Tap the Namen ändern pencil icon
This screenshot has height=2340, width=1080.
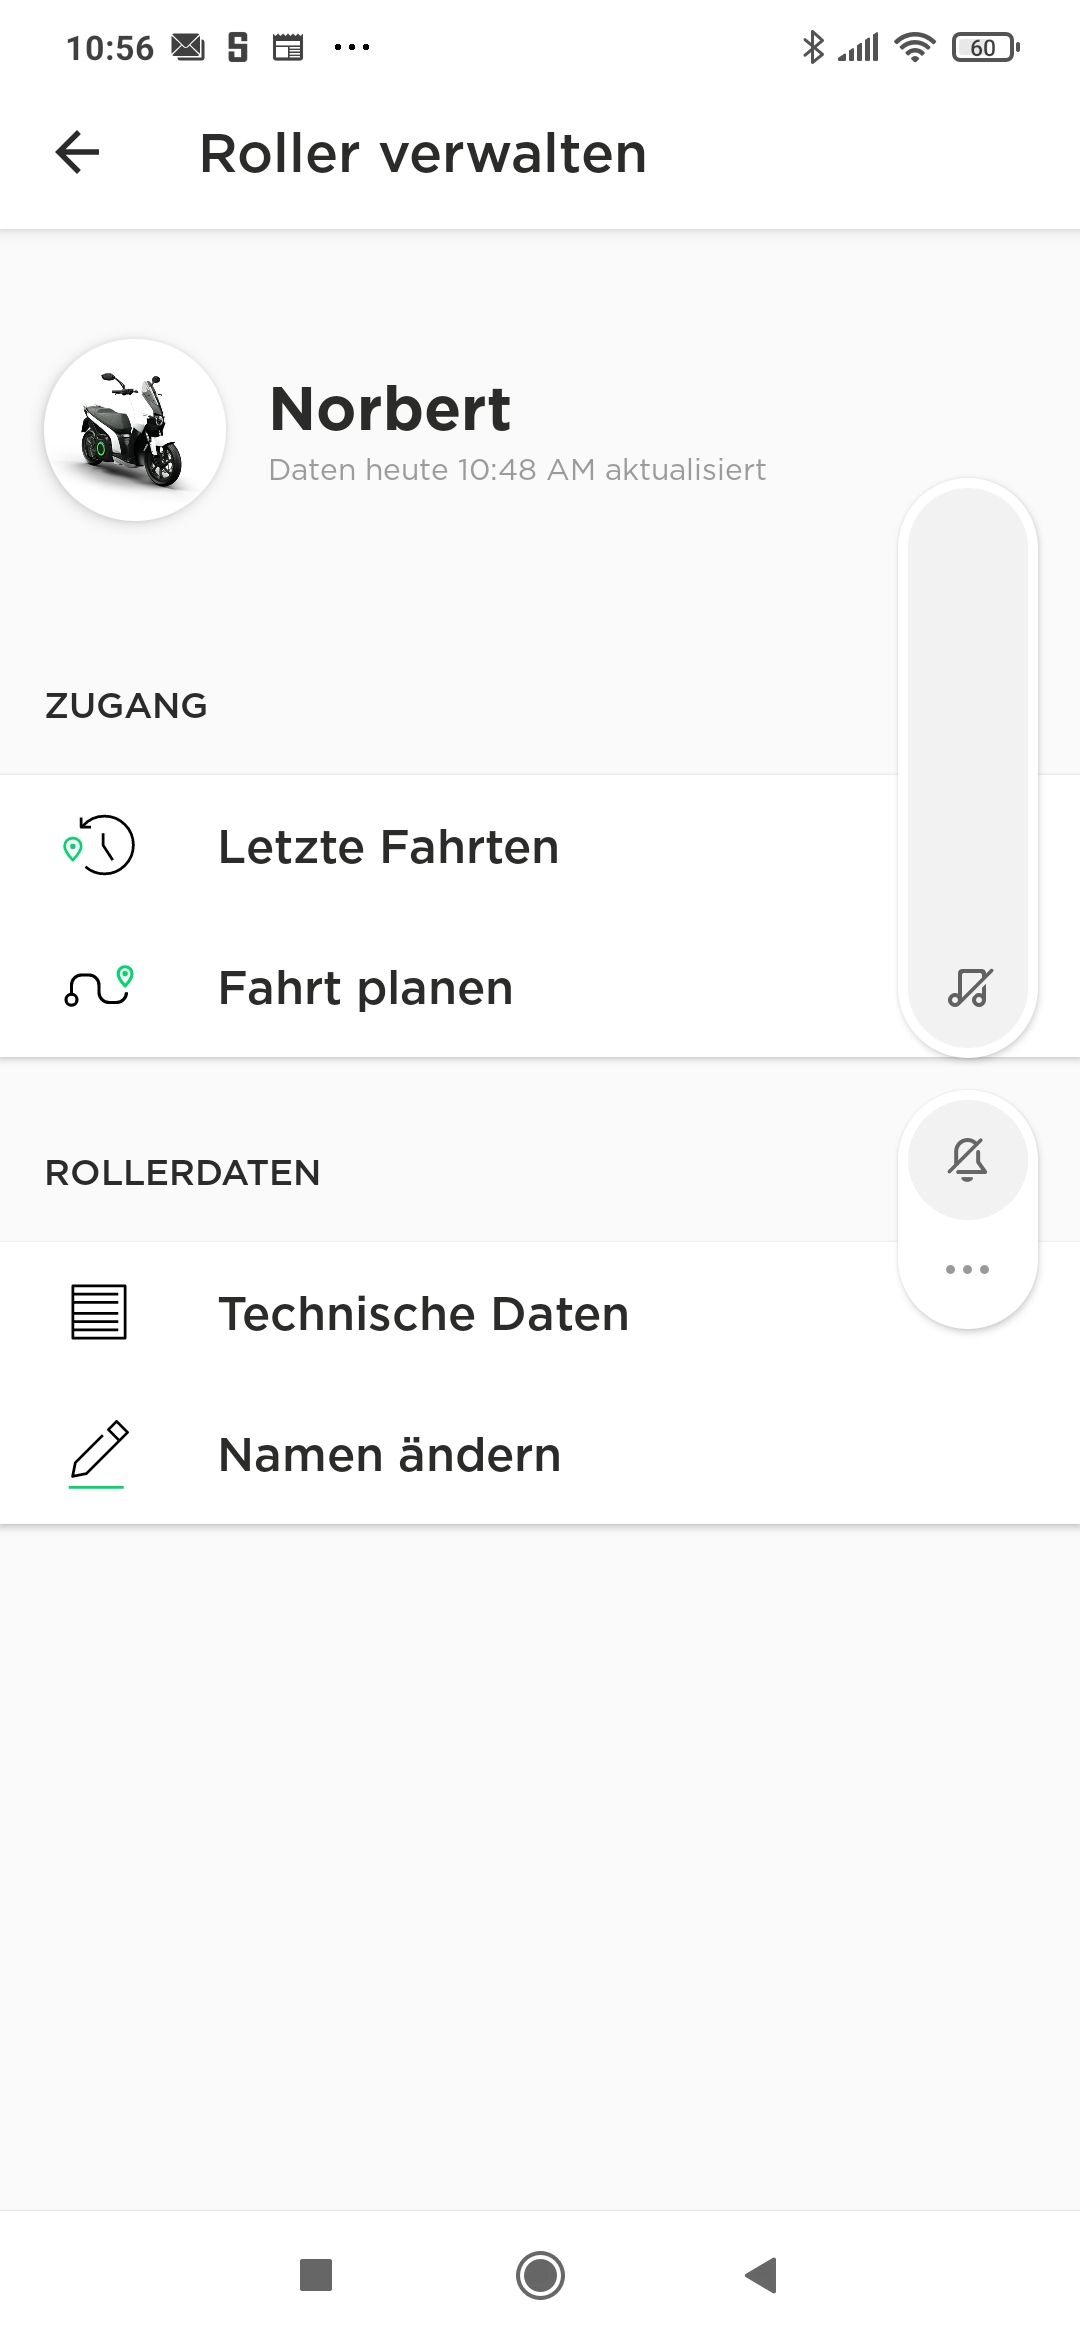[99, 1453]
